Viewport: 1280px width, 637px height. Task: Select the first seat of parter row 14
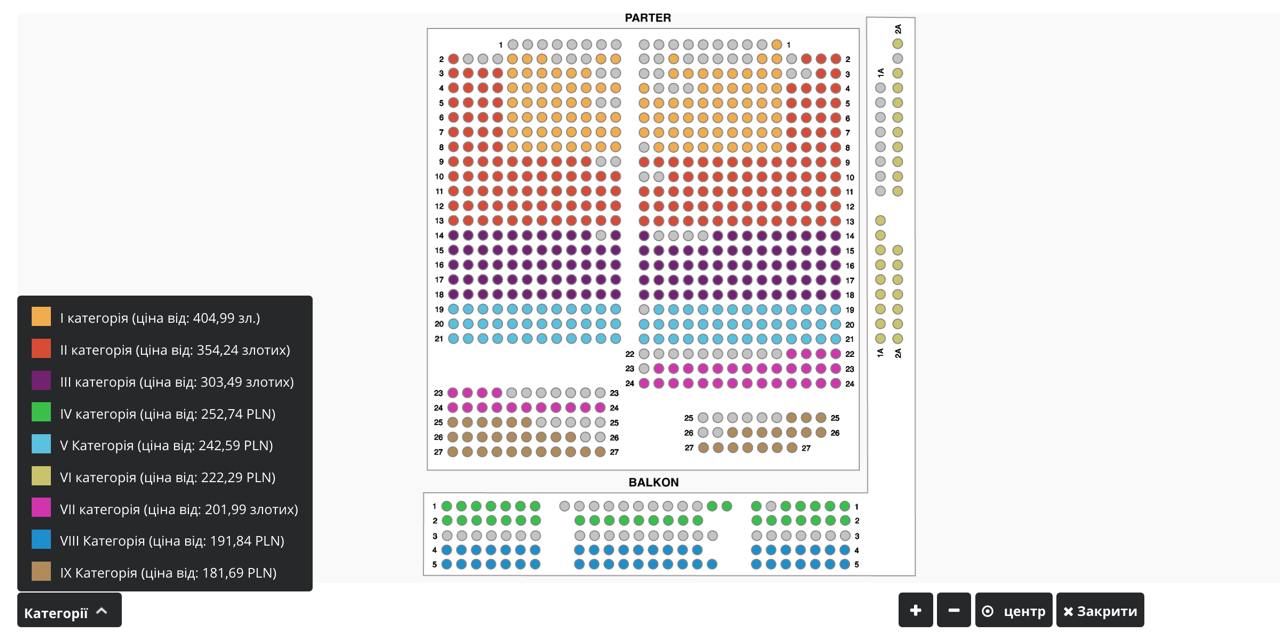tap(453, 236)
